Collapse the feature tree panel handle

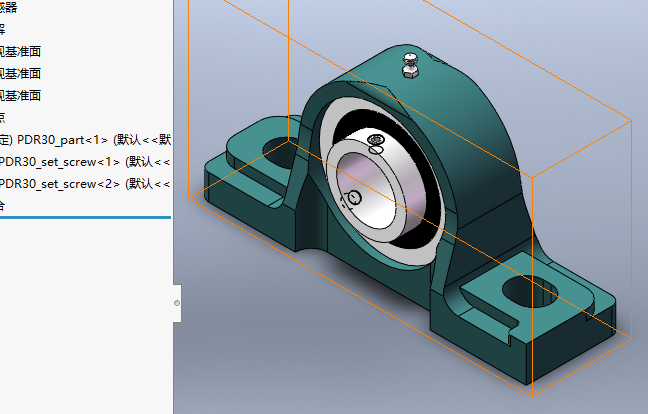tap(177, 303)
